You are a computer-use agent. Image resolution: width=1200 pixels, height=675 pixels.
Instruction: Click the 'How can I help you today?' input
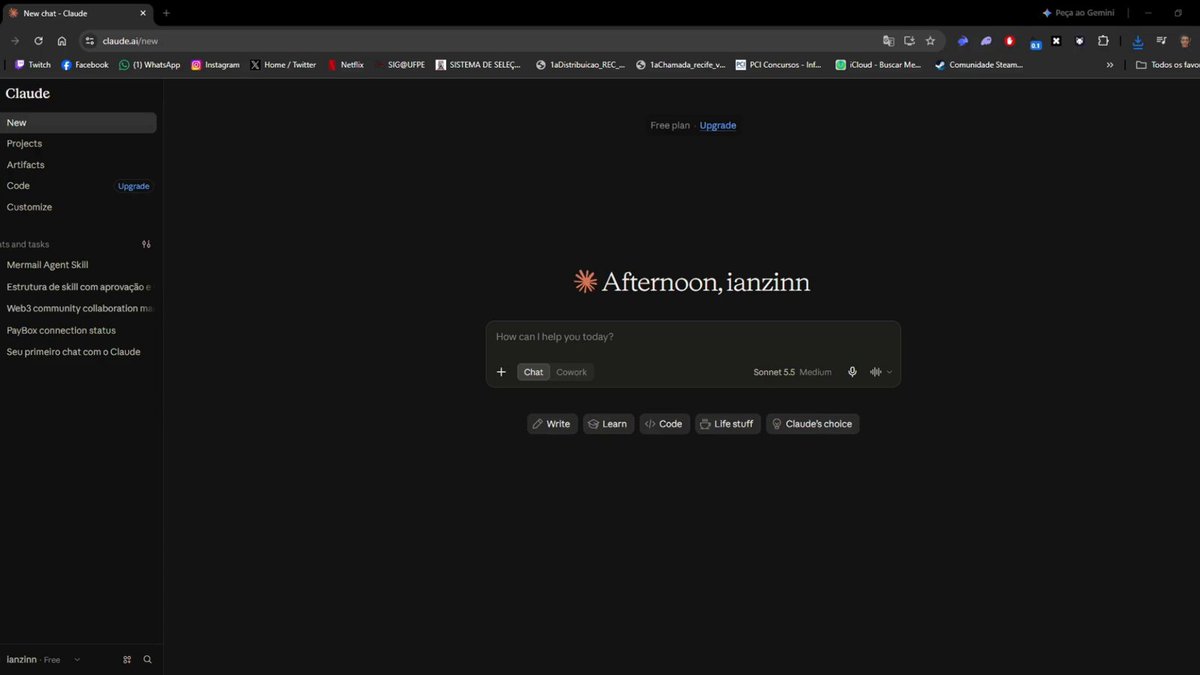click(x=693, y=337)
